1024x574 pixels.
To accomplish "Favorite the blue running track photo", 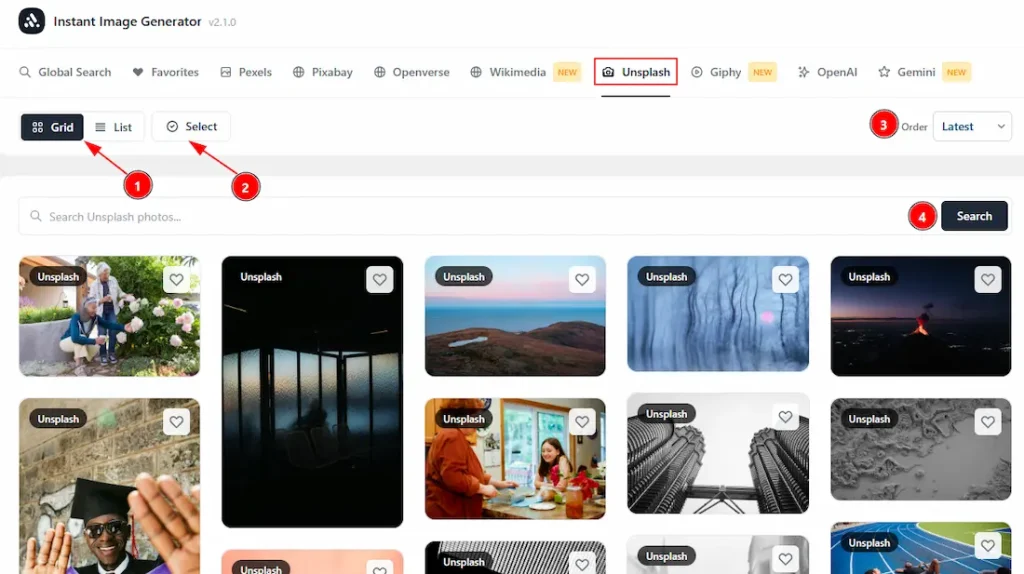I will (x=987, y=545).
